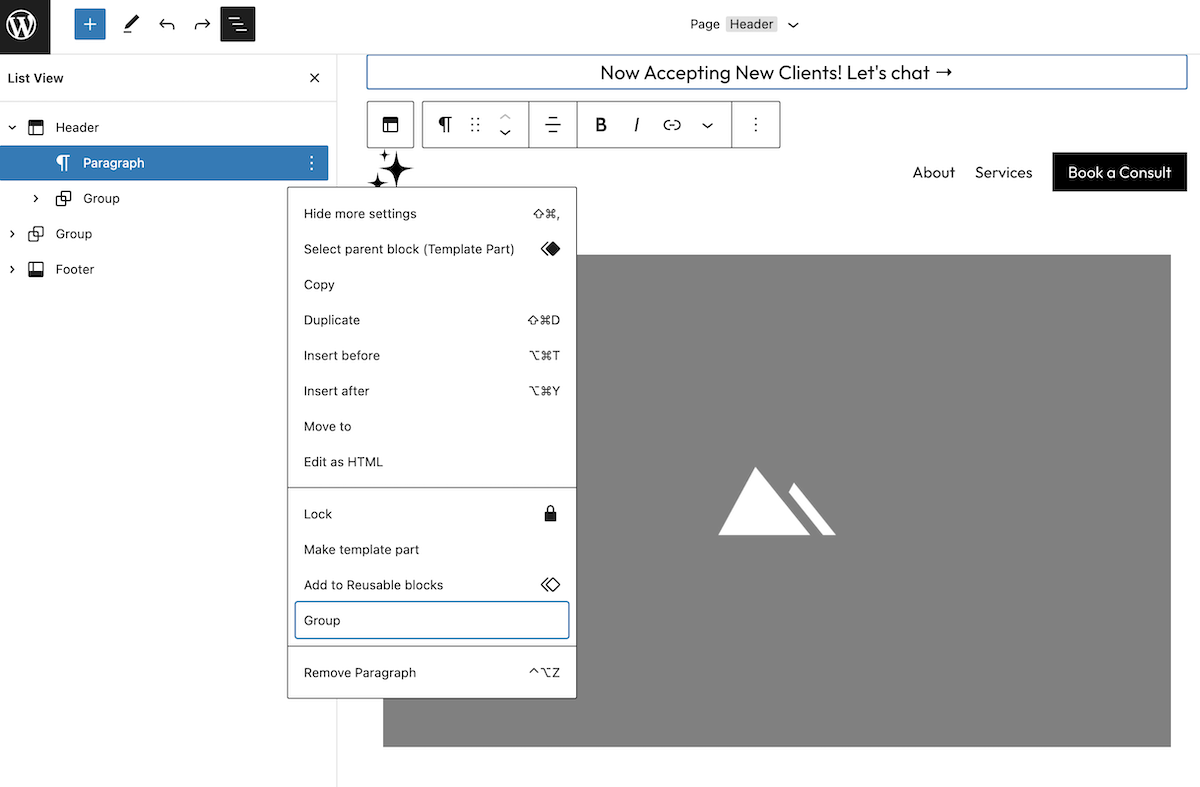Click the WordPress logo icon
This screenshot has width=1200, height=787.
click(x=21, y=24)
